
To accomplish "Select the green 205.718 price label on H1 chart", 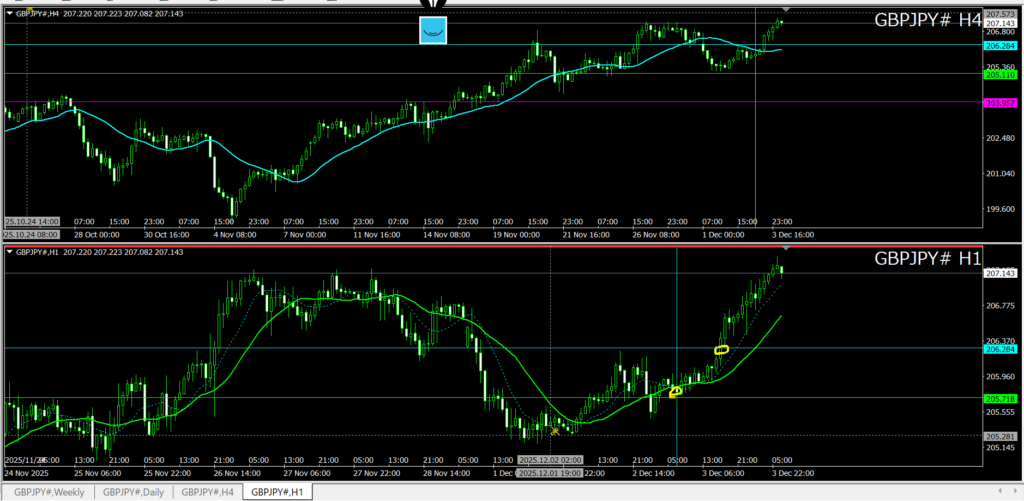I will point(1000,398).
